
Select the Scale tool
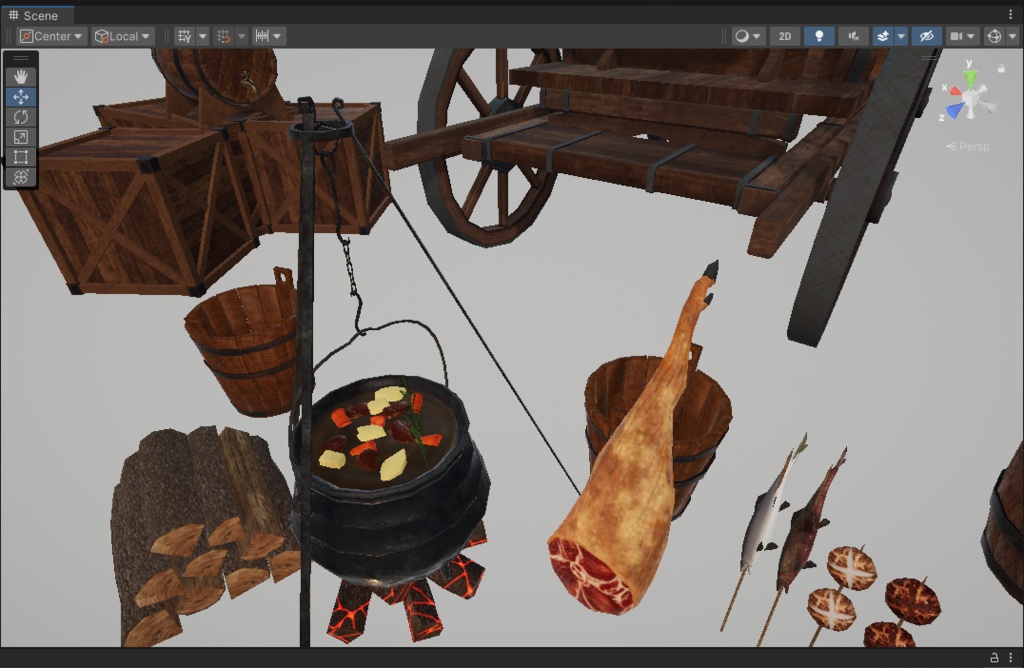(21, 137)
